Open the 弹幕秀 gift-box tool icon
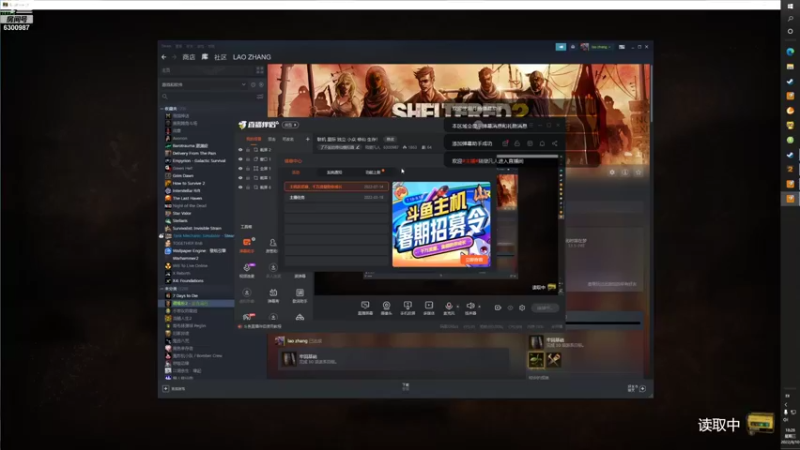Screen dimensions: 800x450 coord(273,293)
